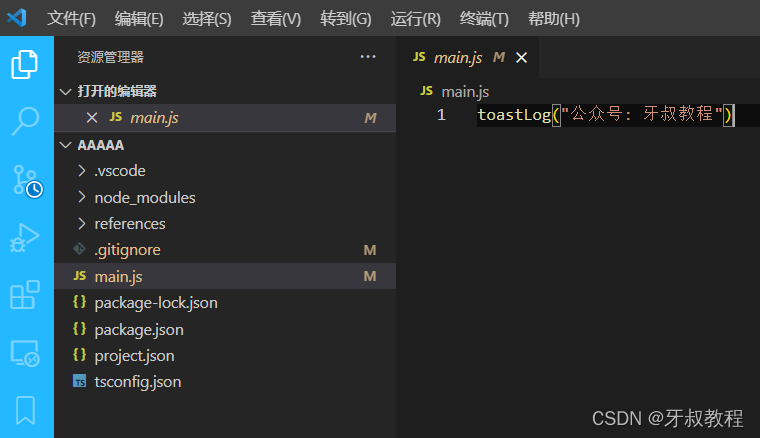
Task: Open main.js in AAAAA folder tree
Action: [x=225, y=276]
